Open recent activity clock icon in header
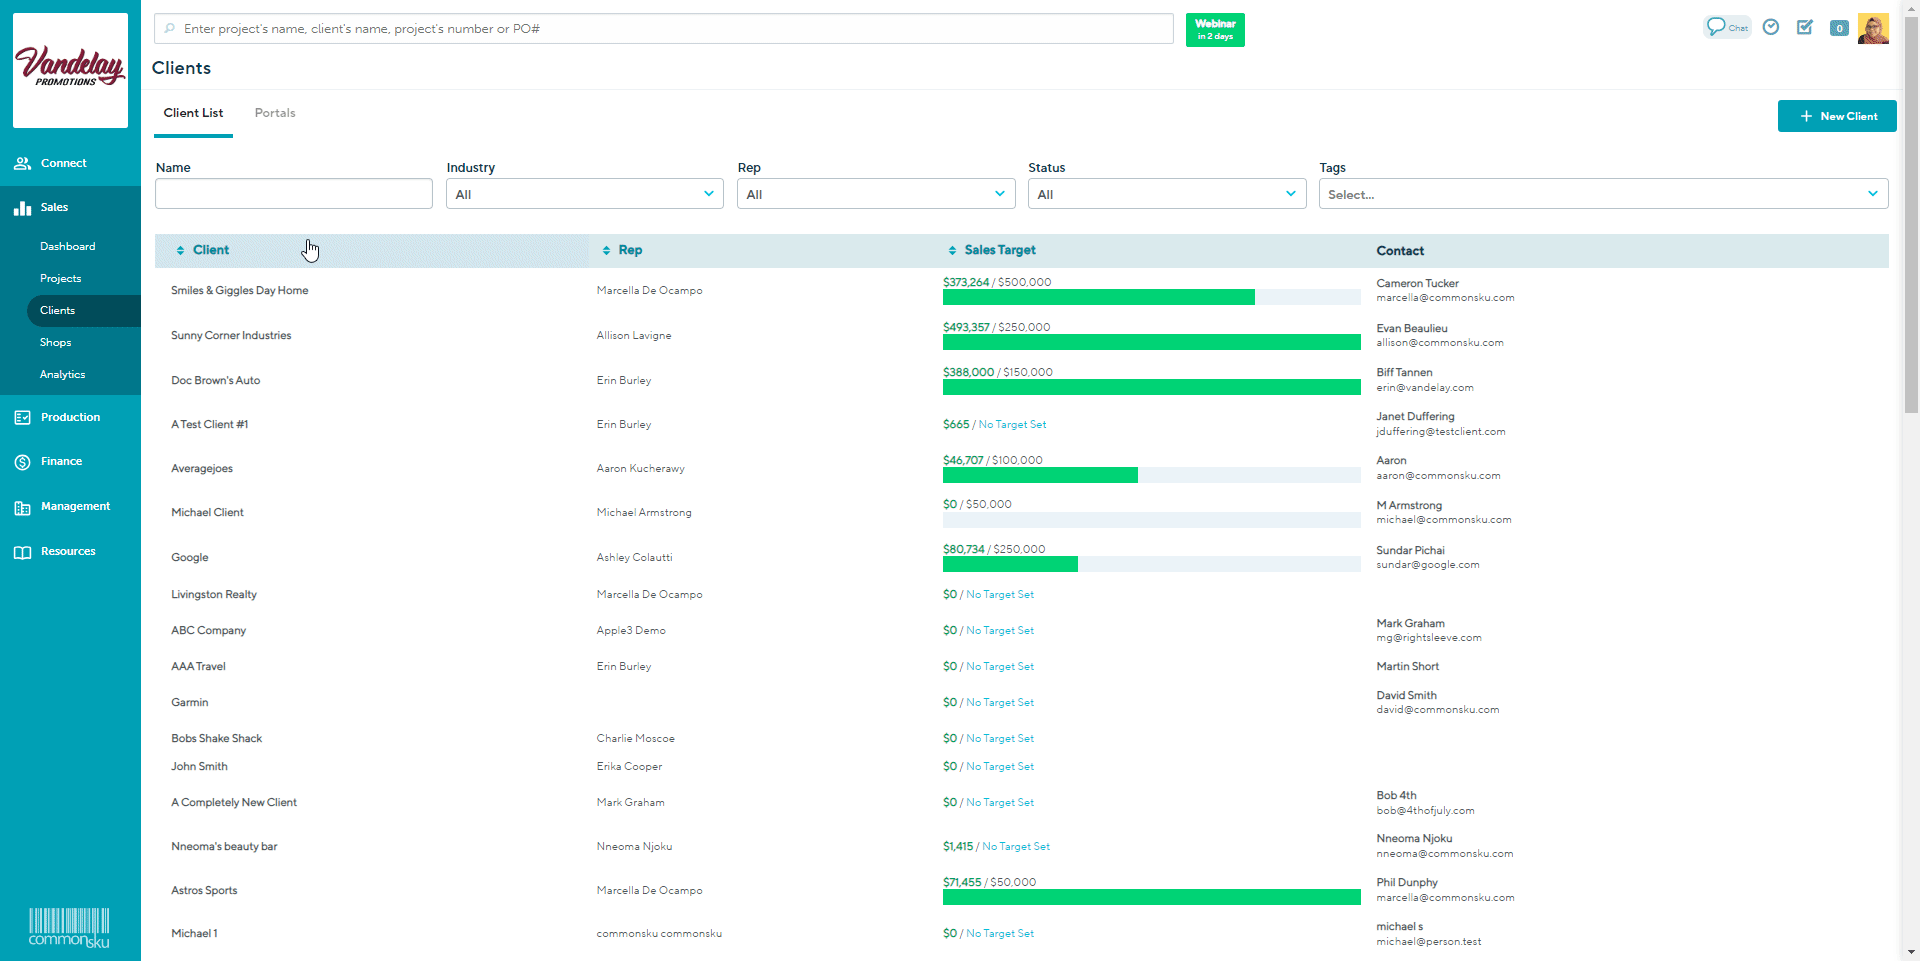The width and height of the screenshot is (1920, 961). tap(1770, 27)
